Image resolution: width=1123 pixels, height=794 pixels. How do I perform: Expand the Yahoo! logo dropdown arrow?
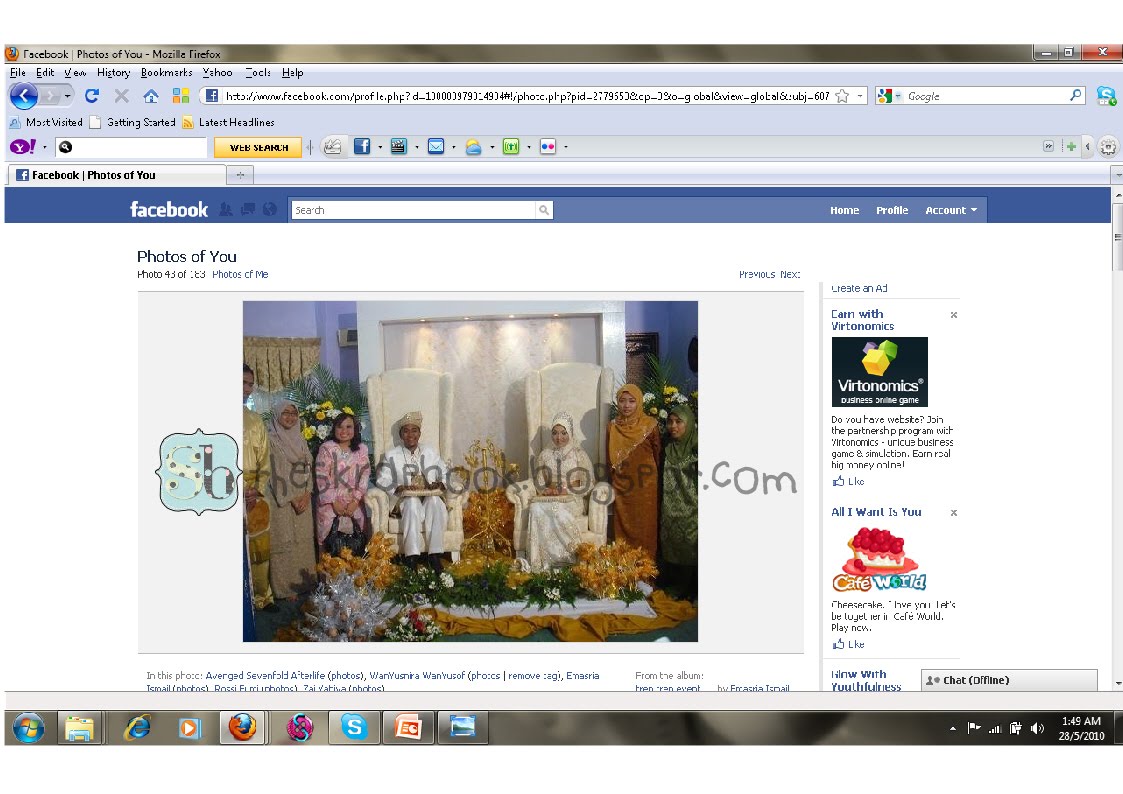(44, 147)
